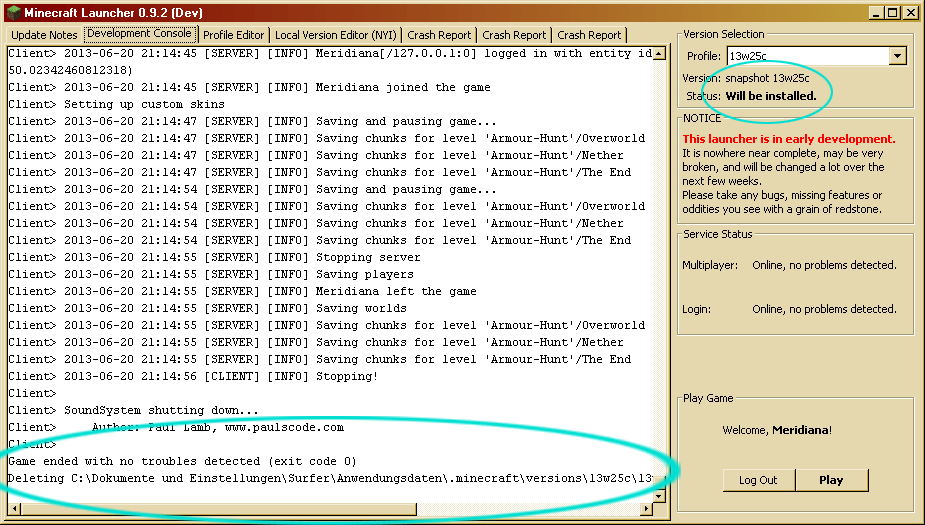The width and height of the screenshot is (925, 525).
Task: Maximize the Minecraft Launcher window
Action: coord(893,12)
